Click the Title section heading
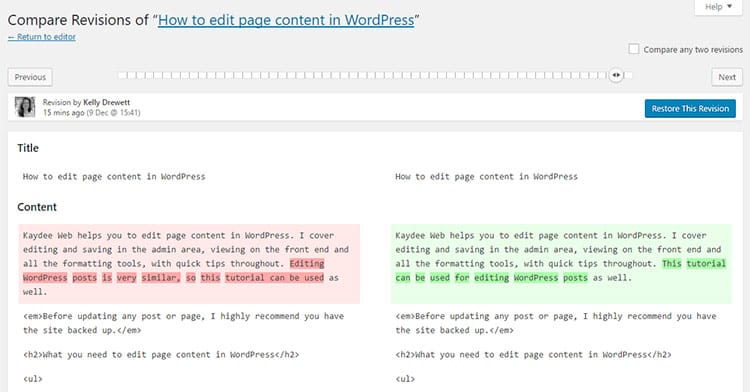Screen dimensions: 750x392 point(28,148)
